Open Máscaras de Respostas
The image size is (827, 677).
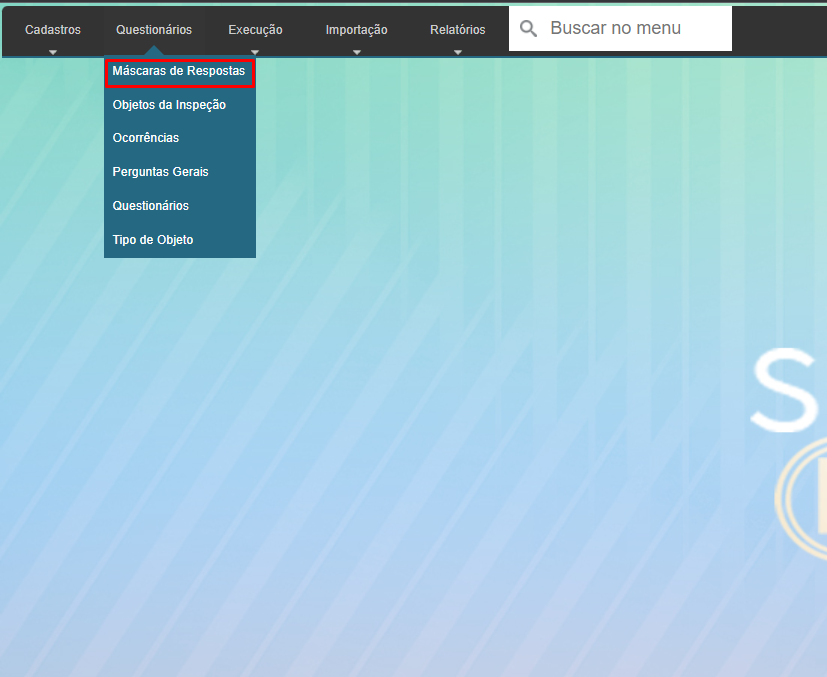click(x=179, y=72)
